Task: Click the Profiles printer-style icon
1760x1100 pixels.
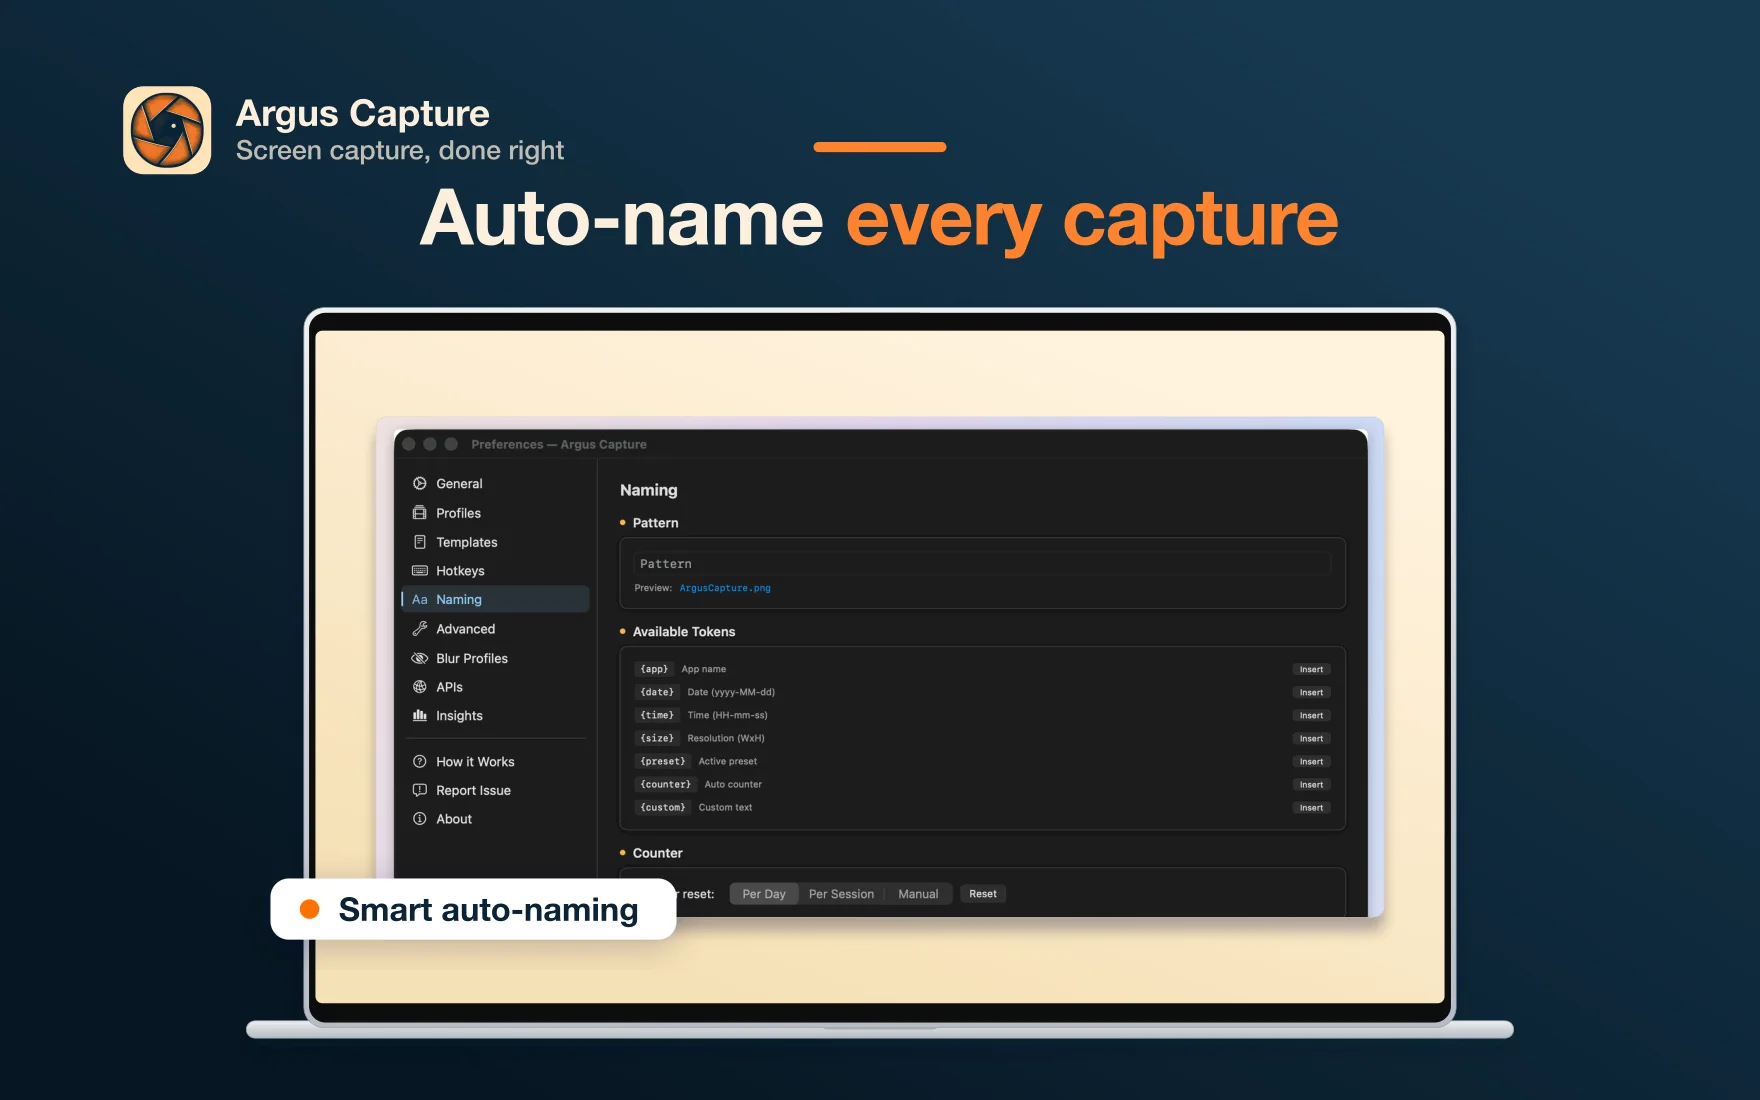Action: pyautogui.click(x=420, y=513)
